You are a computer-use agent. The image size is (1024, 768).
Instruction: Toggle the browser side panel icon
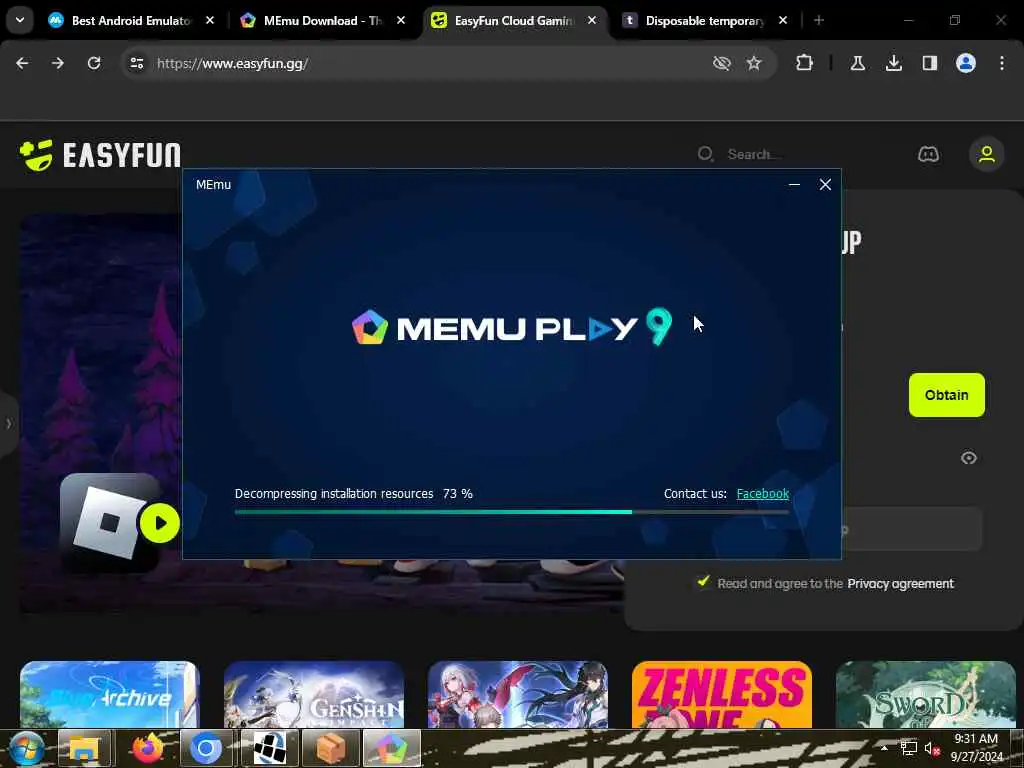[929, 63]
